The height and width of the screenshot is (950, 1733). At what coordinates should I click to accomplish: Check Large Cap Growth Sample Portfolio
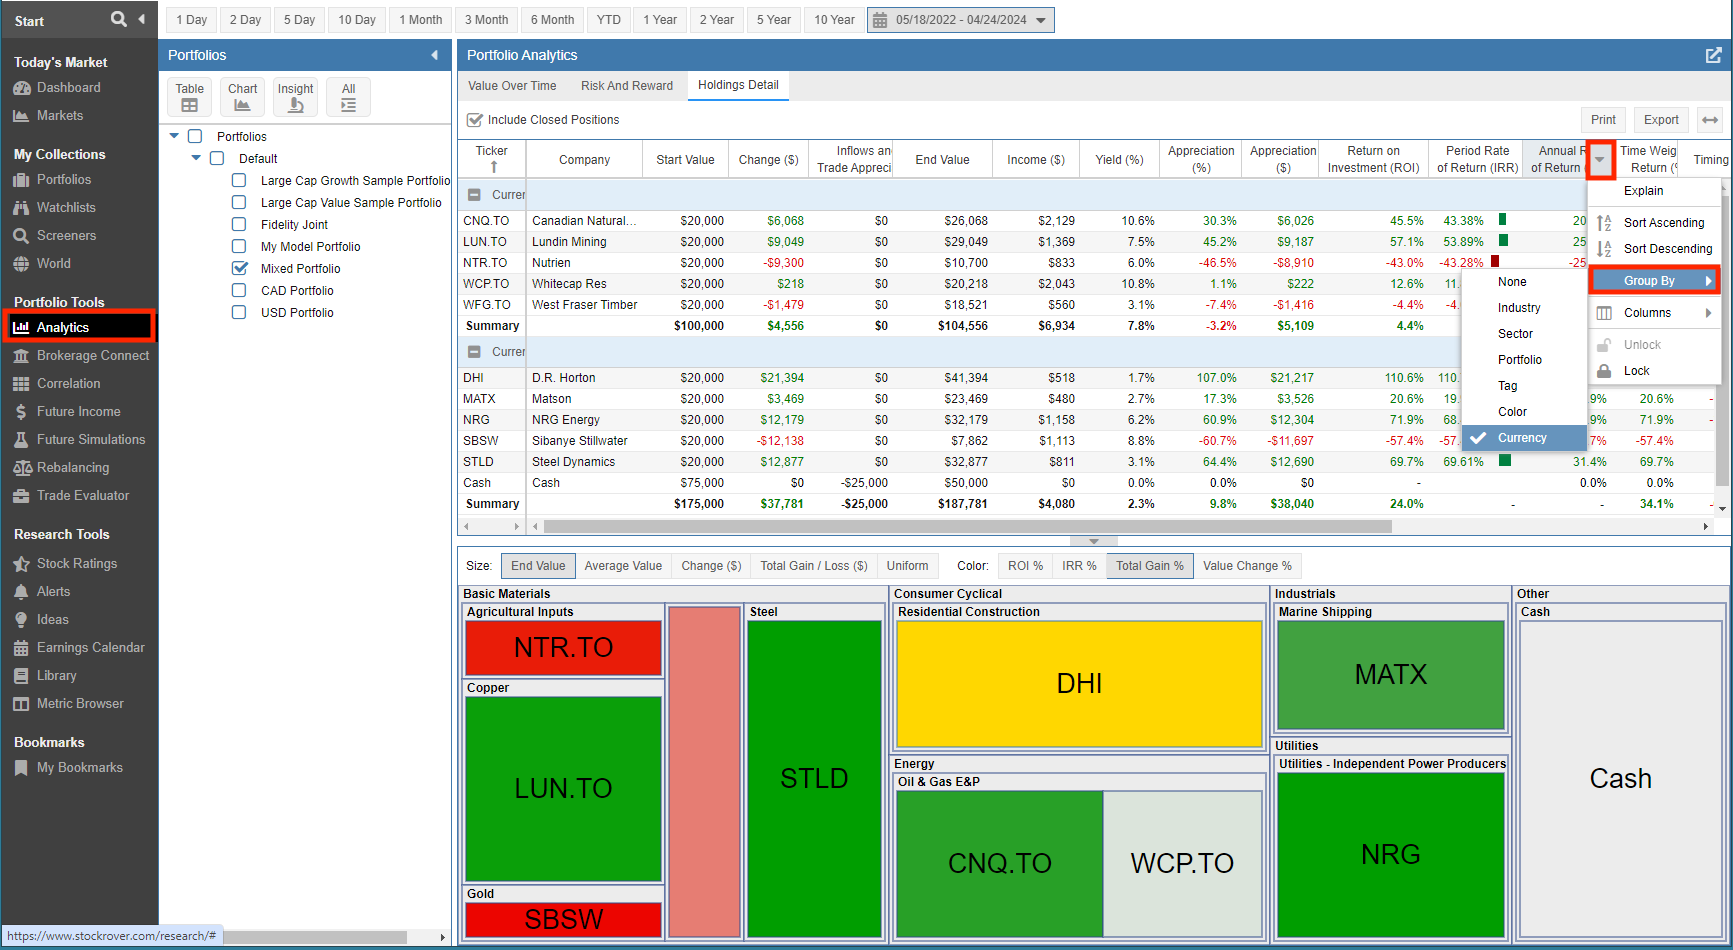(x=239, y=180)
